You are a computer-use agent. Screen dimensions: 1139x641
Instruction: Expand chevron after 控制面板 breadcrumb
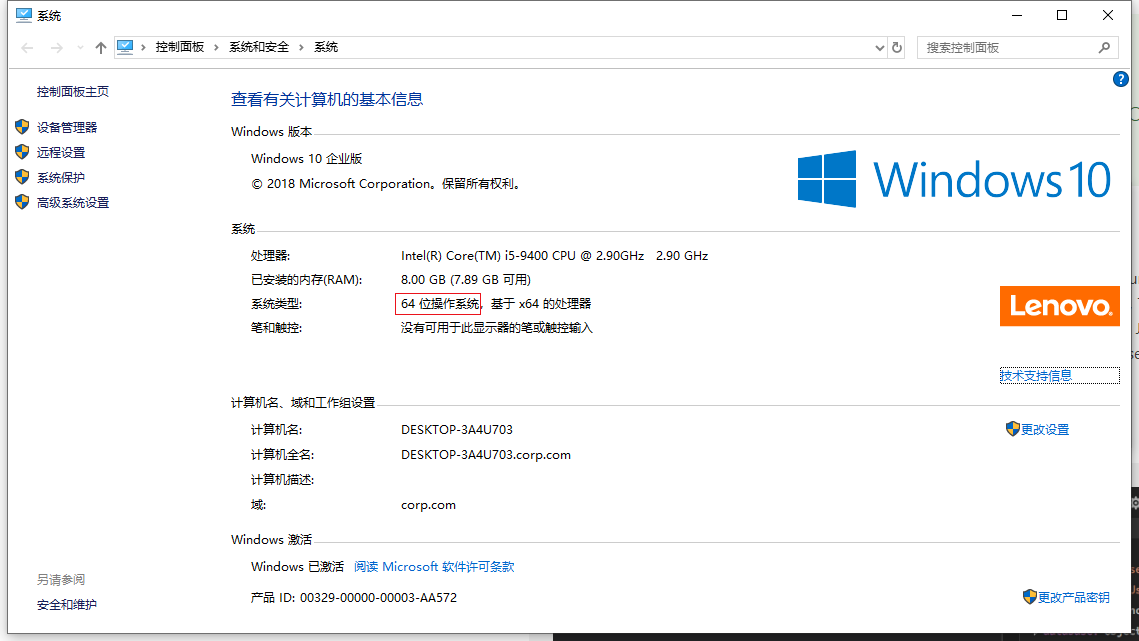point(216,47)
